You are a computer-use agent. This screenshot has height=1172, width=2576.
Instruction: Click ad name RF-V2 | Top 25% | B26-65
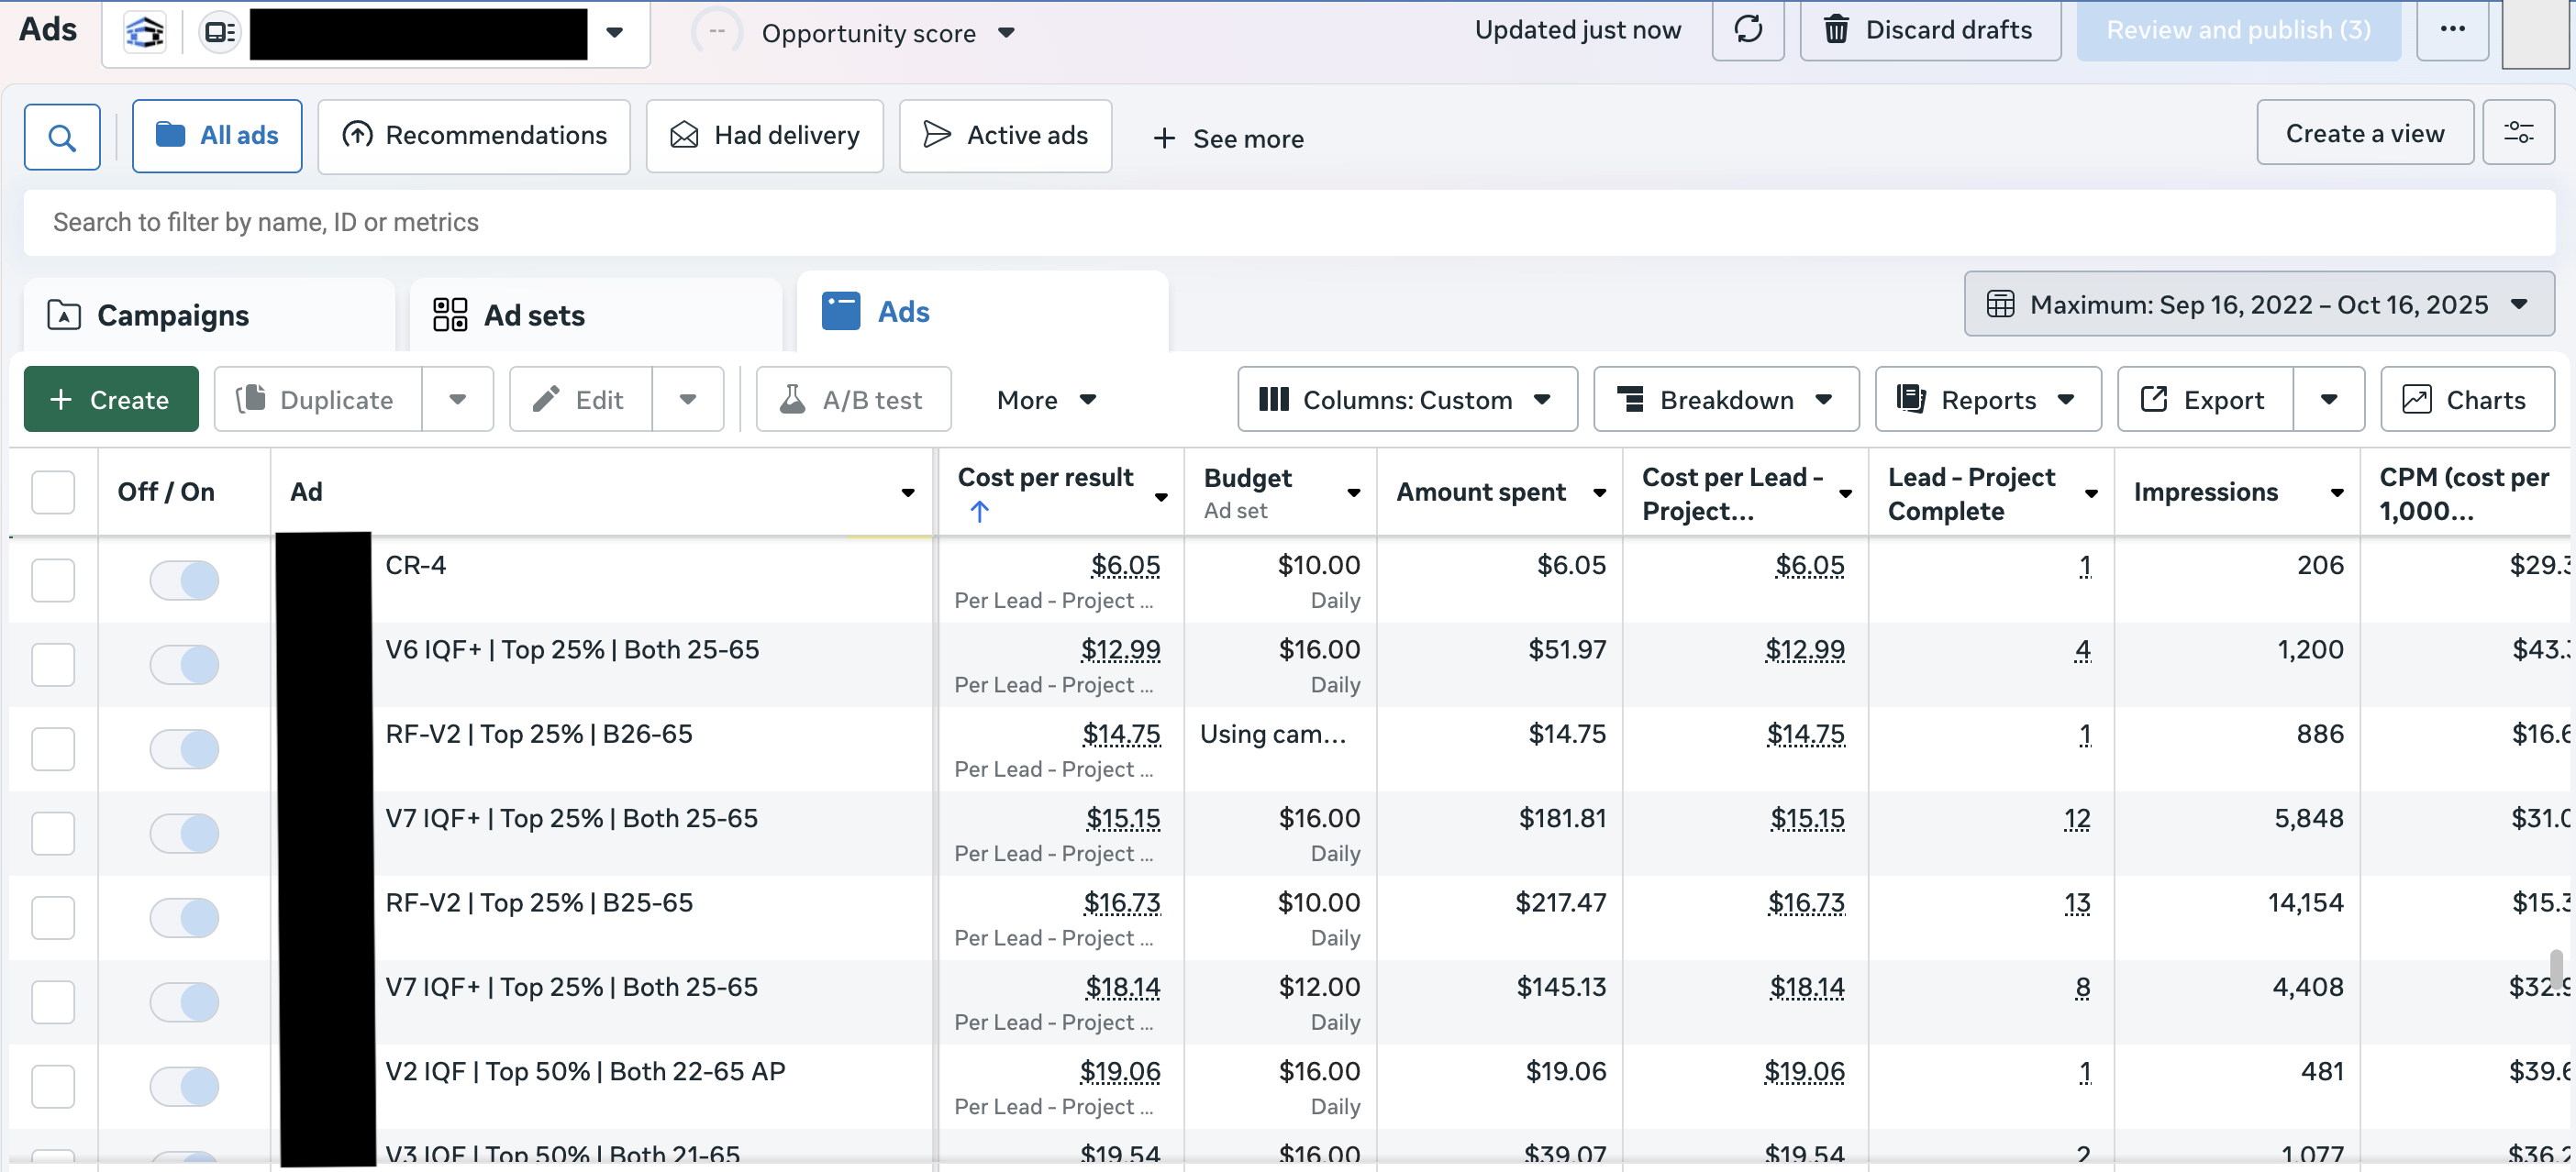coord(539,734)
